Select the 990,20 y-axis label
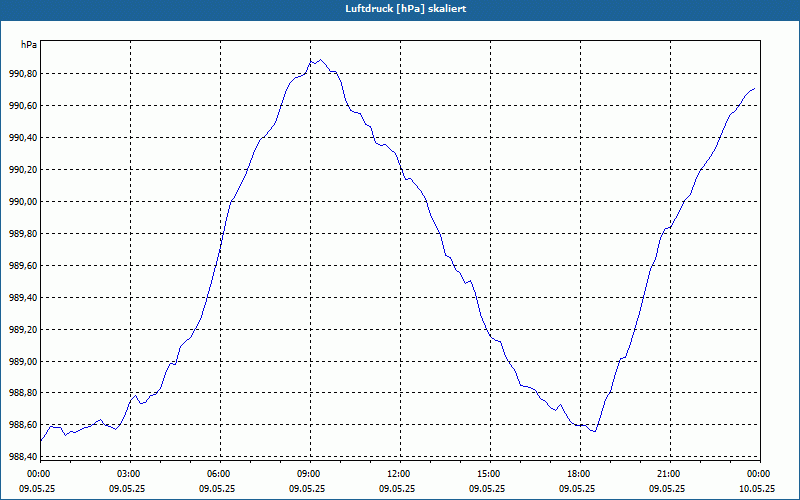Viewport: 800px width, 500px height. tap(23, 170)
